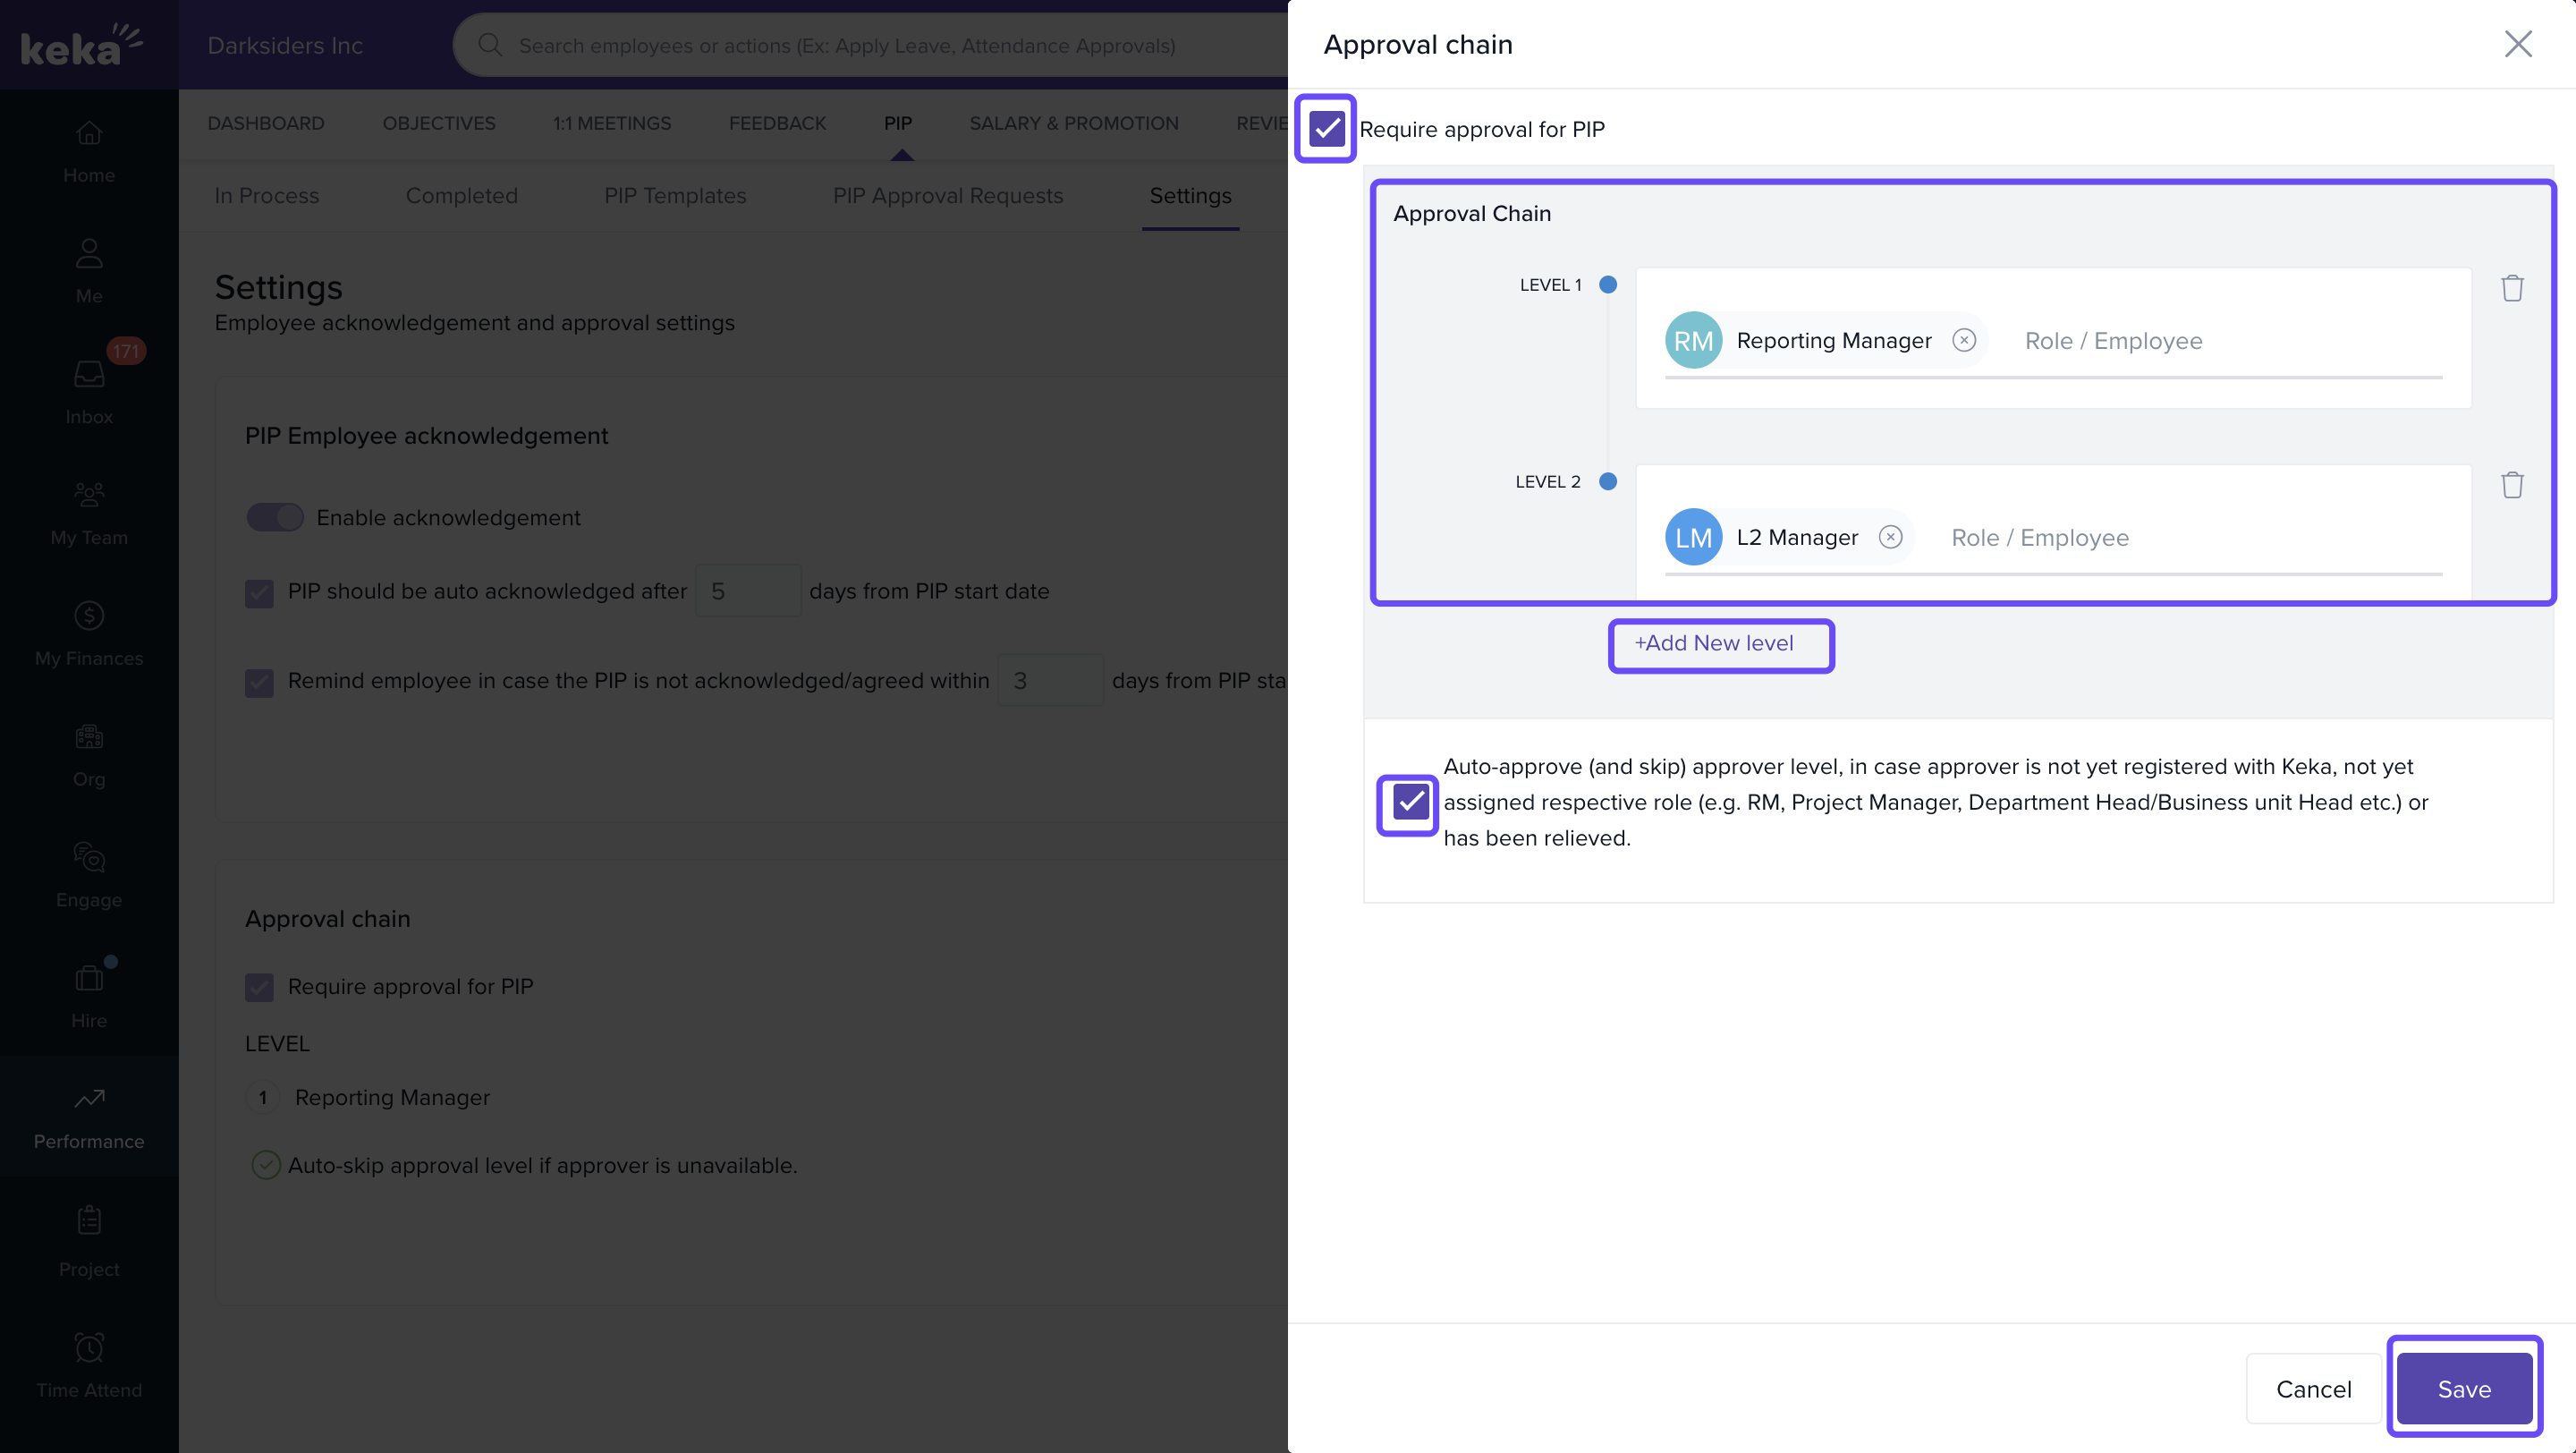Image resolution: width=2576 pixels, height=1453 pixels.
Task: Open the Objectives menu tab
Action: click(438, 123)
